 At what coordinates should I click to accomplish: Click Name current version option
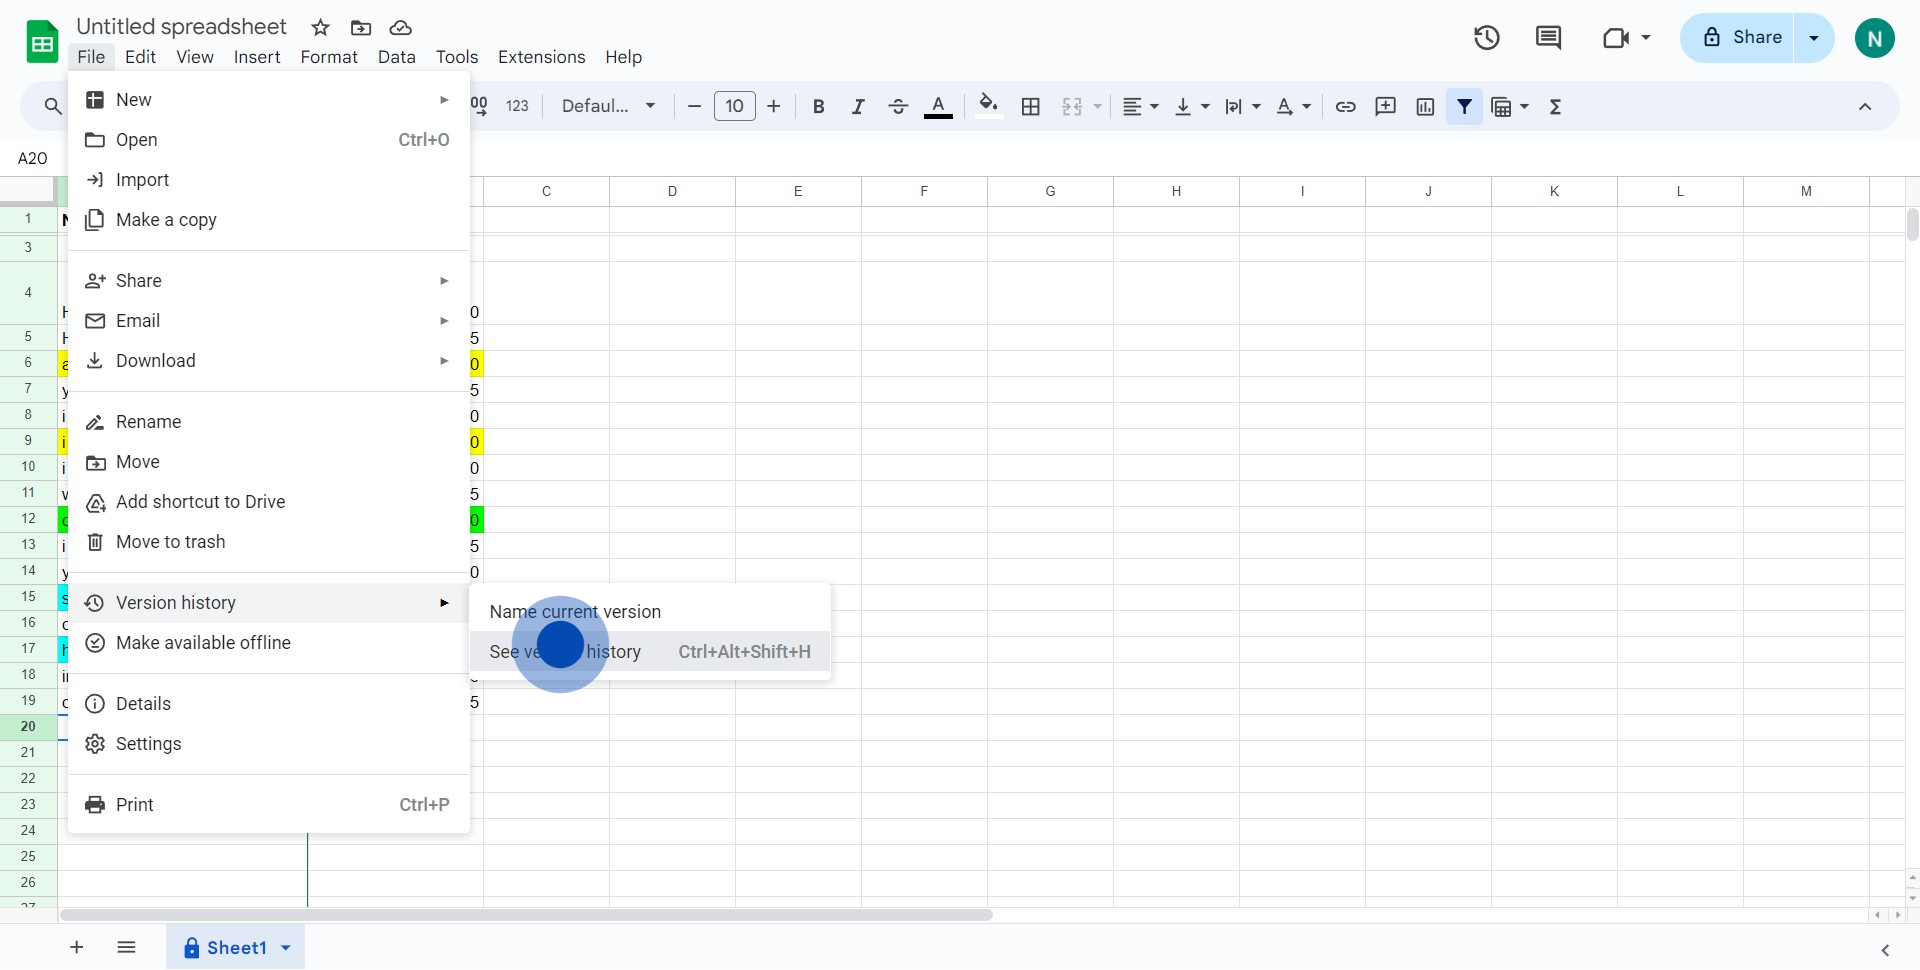point(575,612)
